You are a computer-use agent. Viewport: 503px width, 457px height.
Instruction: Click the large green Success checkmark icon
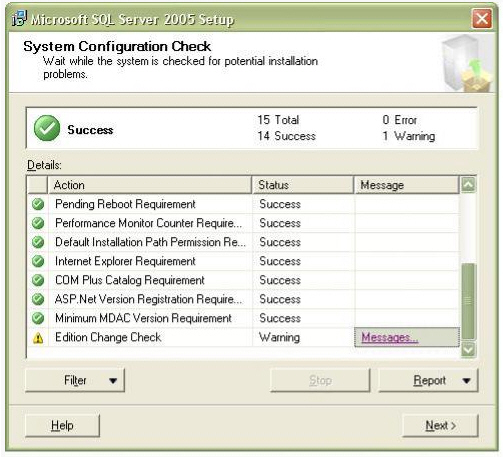coord(47,128)
